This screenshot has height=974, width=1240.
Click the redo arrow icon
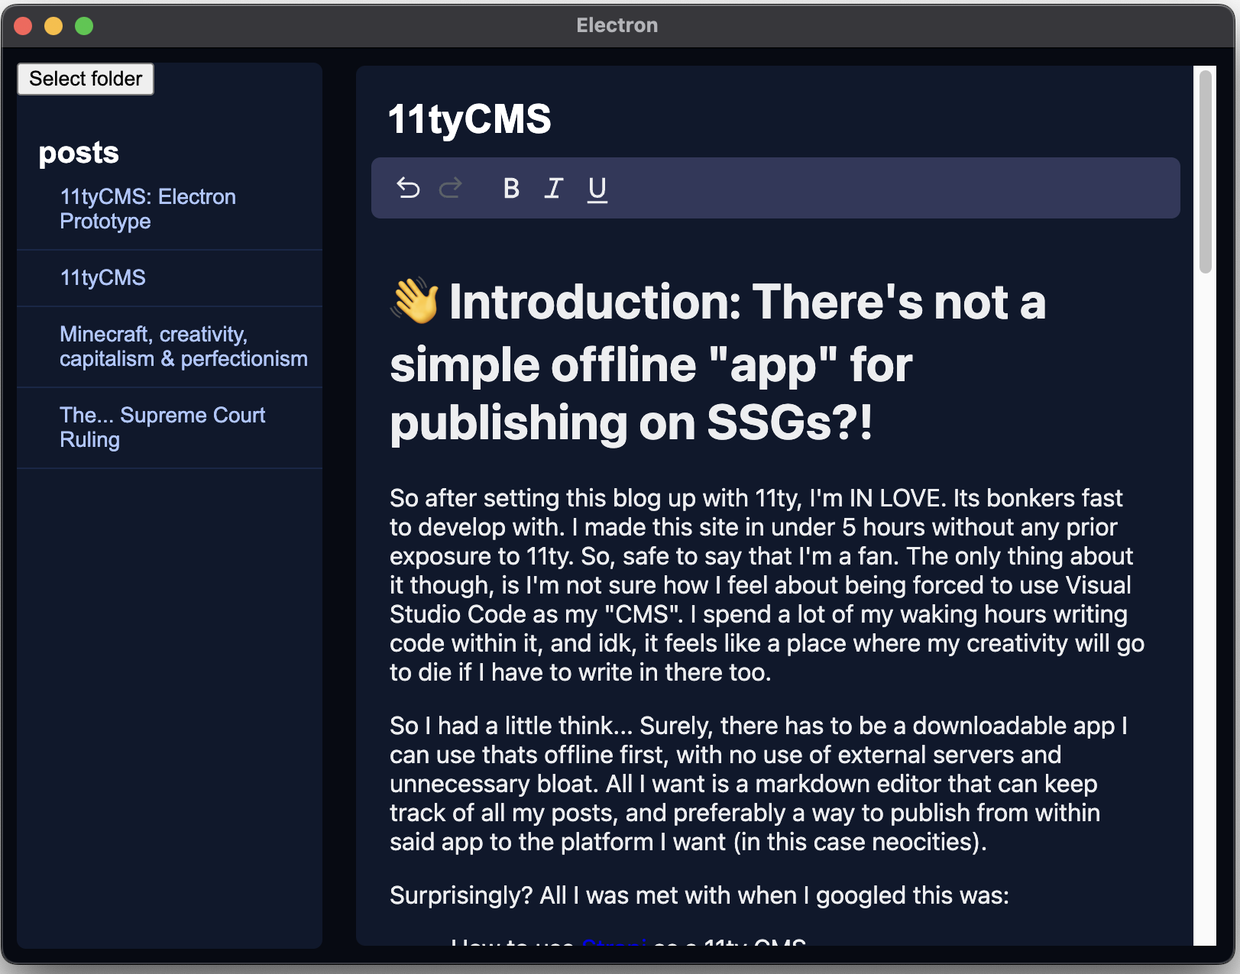pyautogui.click(x=451, y=188)
